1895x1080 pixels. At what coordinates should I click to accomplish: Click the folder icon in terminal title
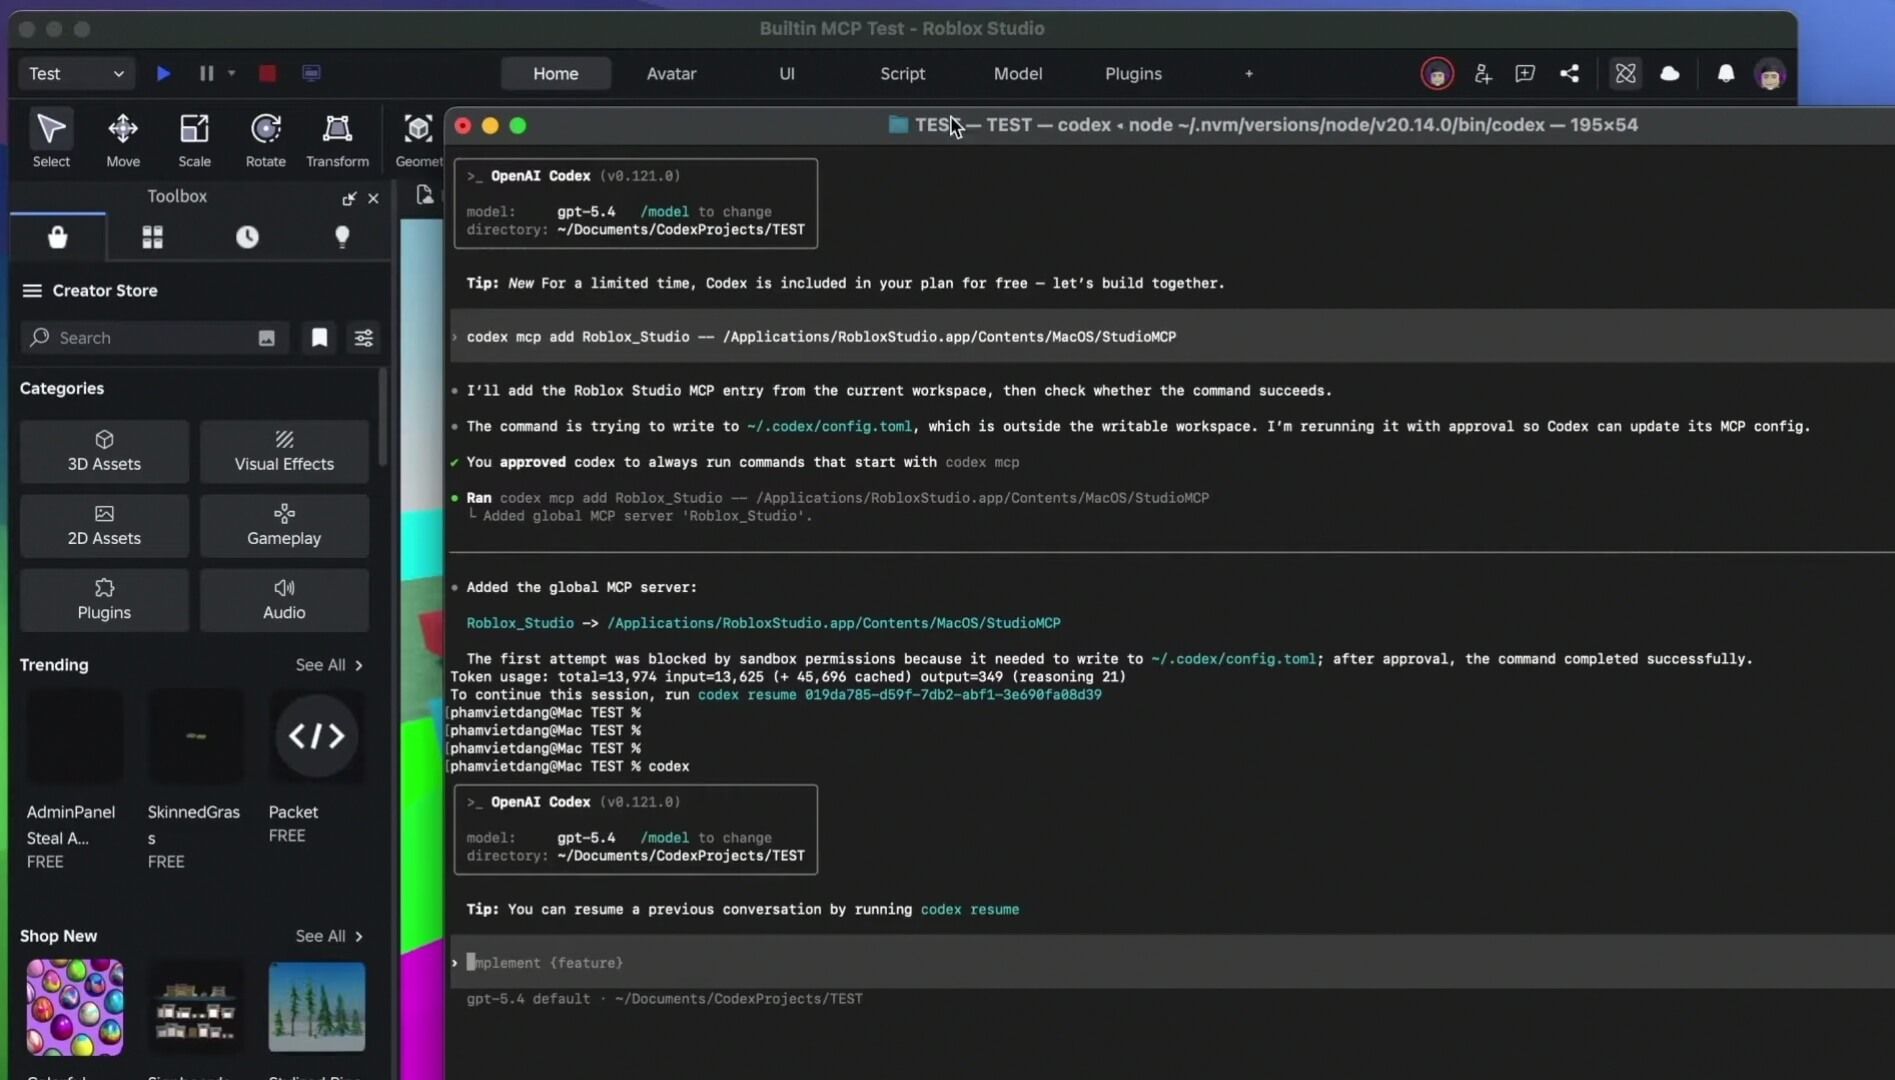(898, 125)
